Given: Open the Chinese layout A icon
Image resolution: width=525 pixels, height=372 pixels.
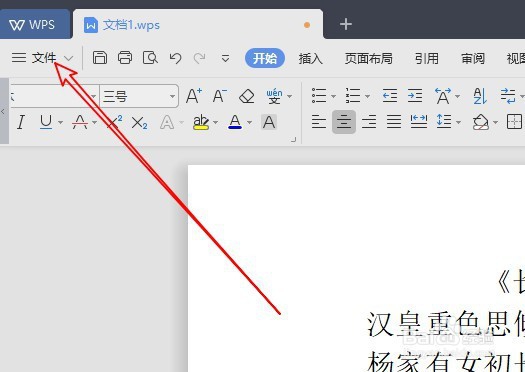Looking at the screenshot, I should pyautogui.click(x=443, y=96).
